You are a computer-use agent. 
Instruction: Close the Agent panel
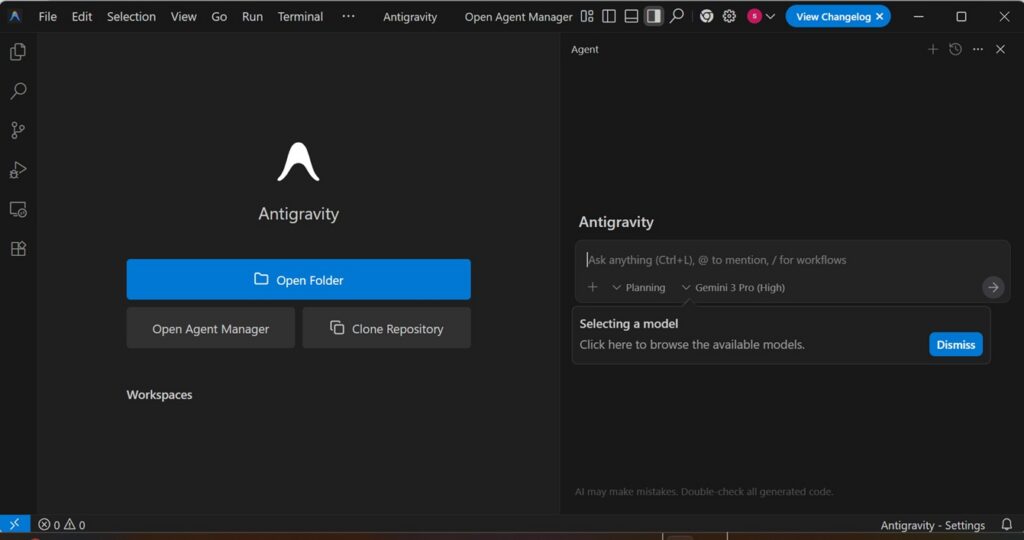tap(1000, 49)
